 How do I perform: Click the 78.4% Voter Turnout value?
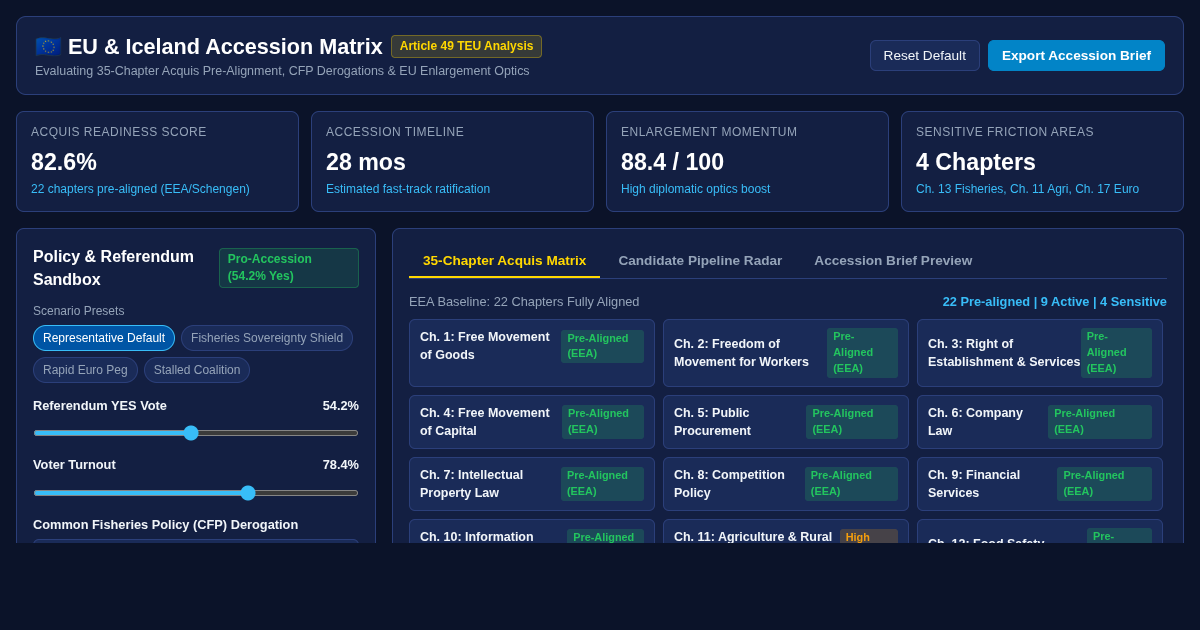(x=340, y=464)
